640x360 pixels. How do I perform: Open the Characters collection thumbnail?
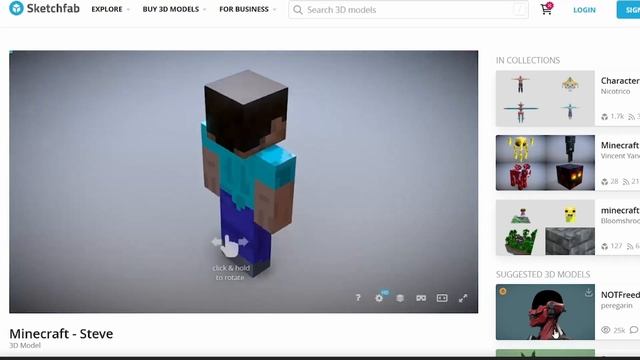tap(545, 98)
